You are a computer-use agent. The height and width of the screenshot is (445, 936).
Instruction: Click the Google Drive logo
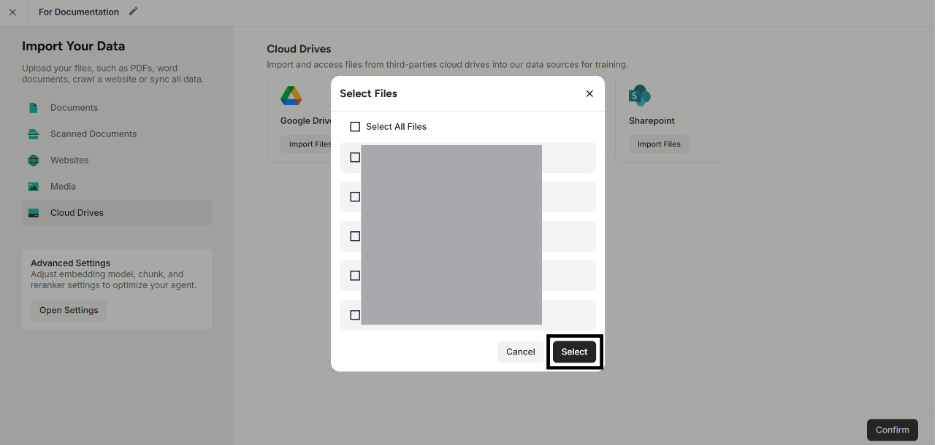[x=291, y=96]
